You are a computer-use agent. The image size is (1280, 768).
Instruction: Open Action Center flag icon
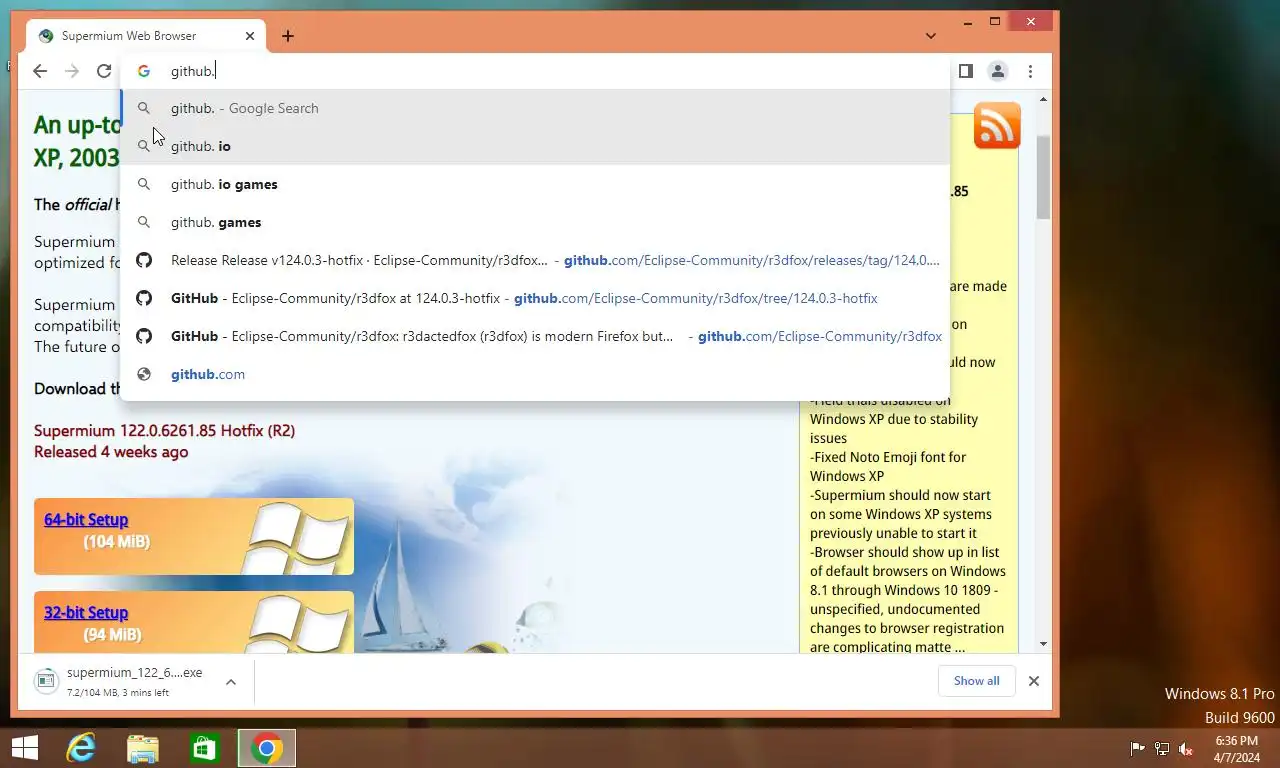1137,749
